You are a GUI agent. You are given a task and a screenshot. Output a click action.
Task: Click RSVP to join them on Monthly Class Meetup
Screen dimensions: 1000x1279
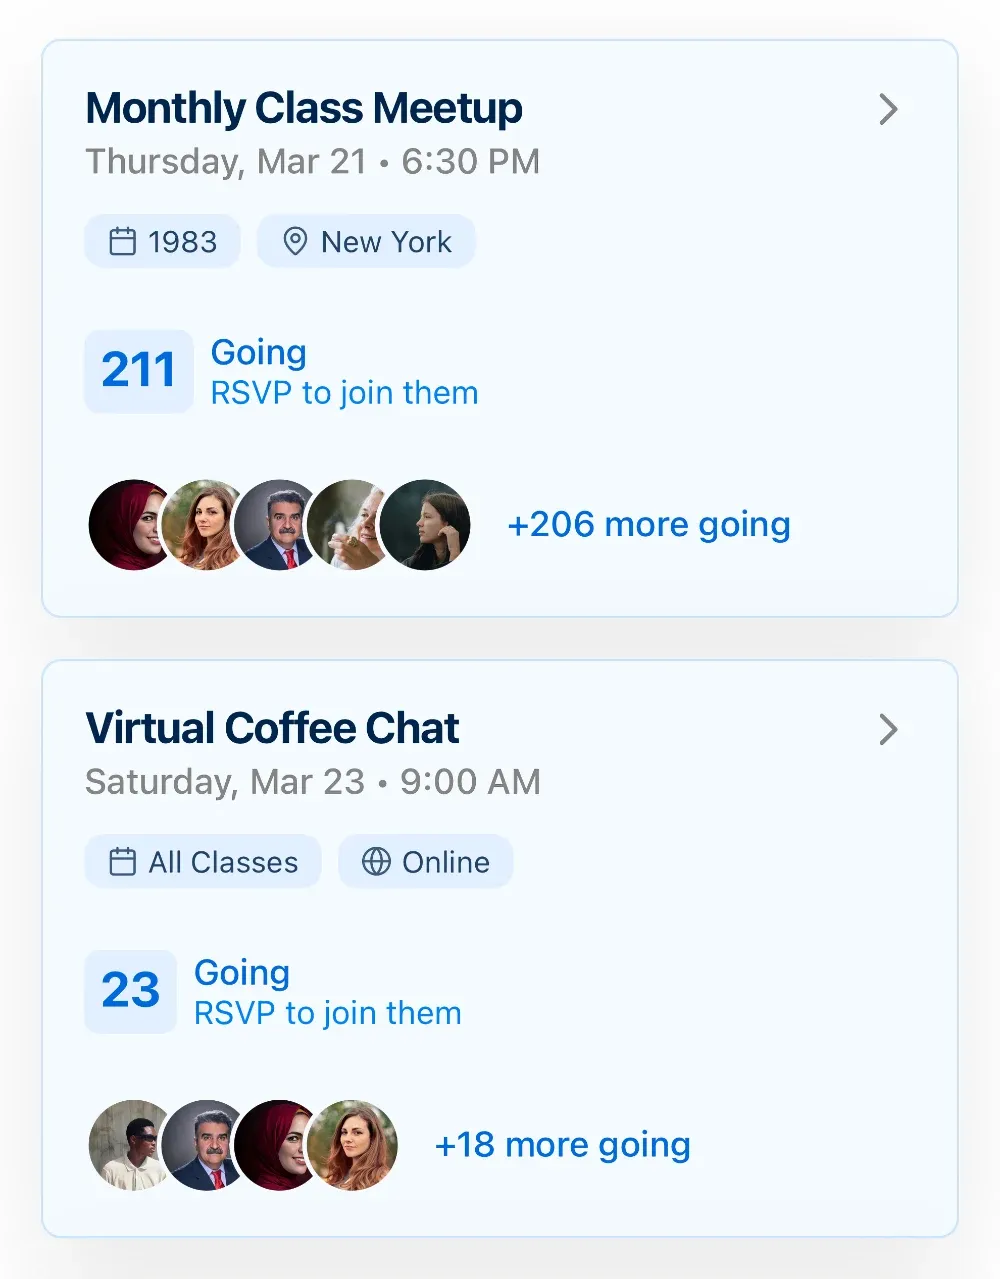pyautogui.click(x=344, y=392)
